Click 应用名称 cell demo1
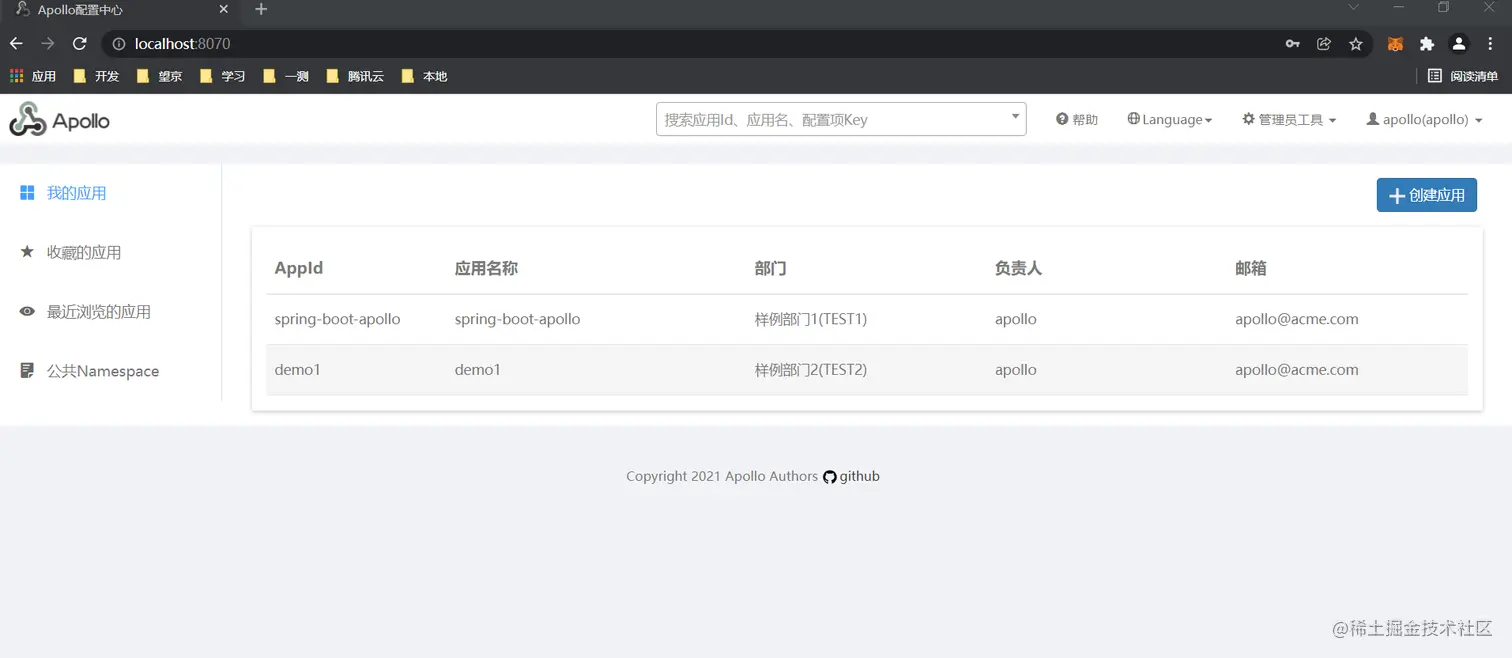Image resolution: width=1512 pixels, height=658 pixels. click(478, 369)
